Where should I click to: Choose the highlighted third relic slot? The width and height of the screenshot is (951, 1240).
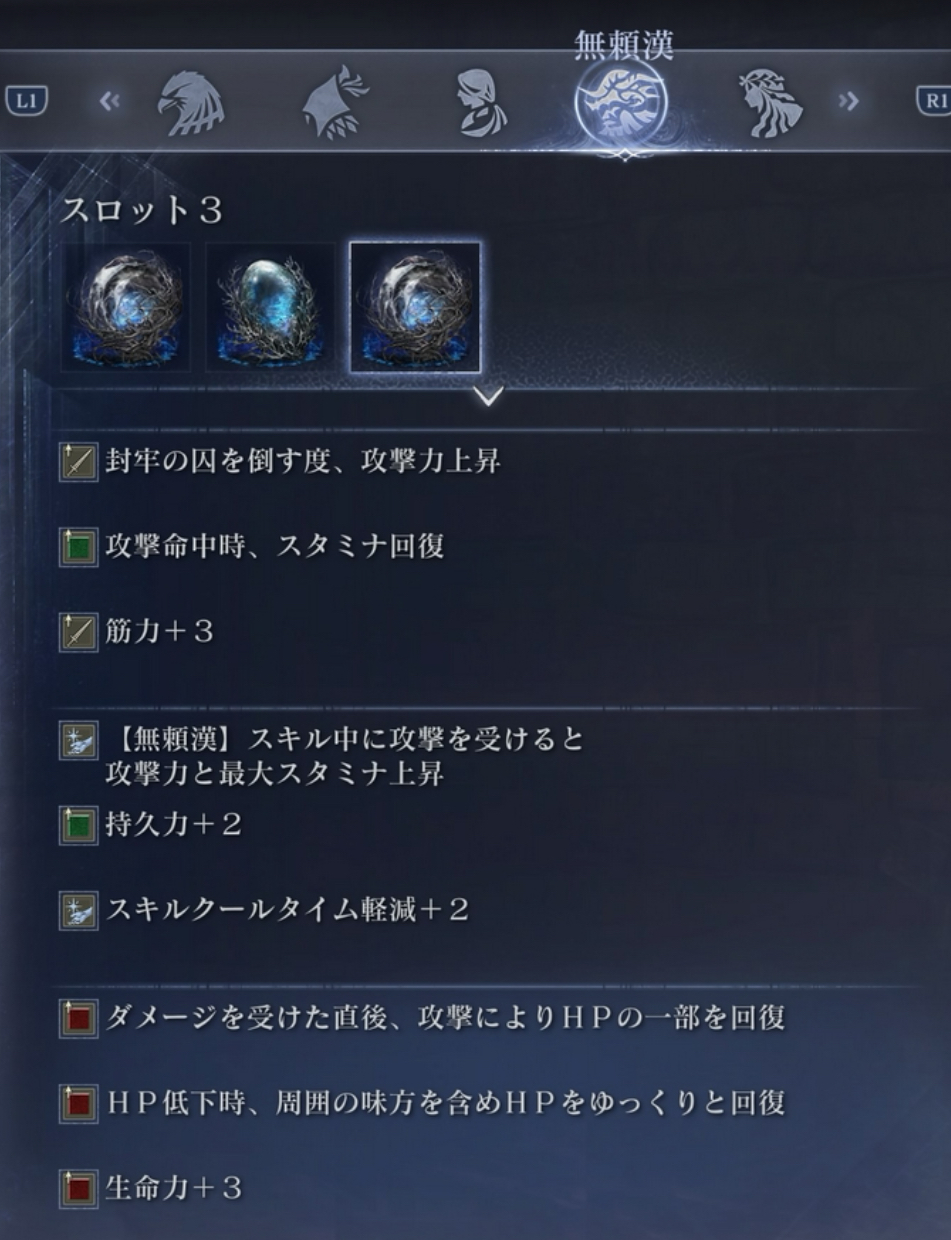click(x=414, y=307)
